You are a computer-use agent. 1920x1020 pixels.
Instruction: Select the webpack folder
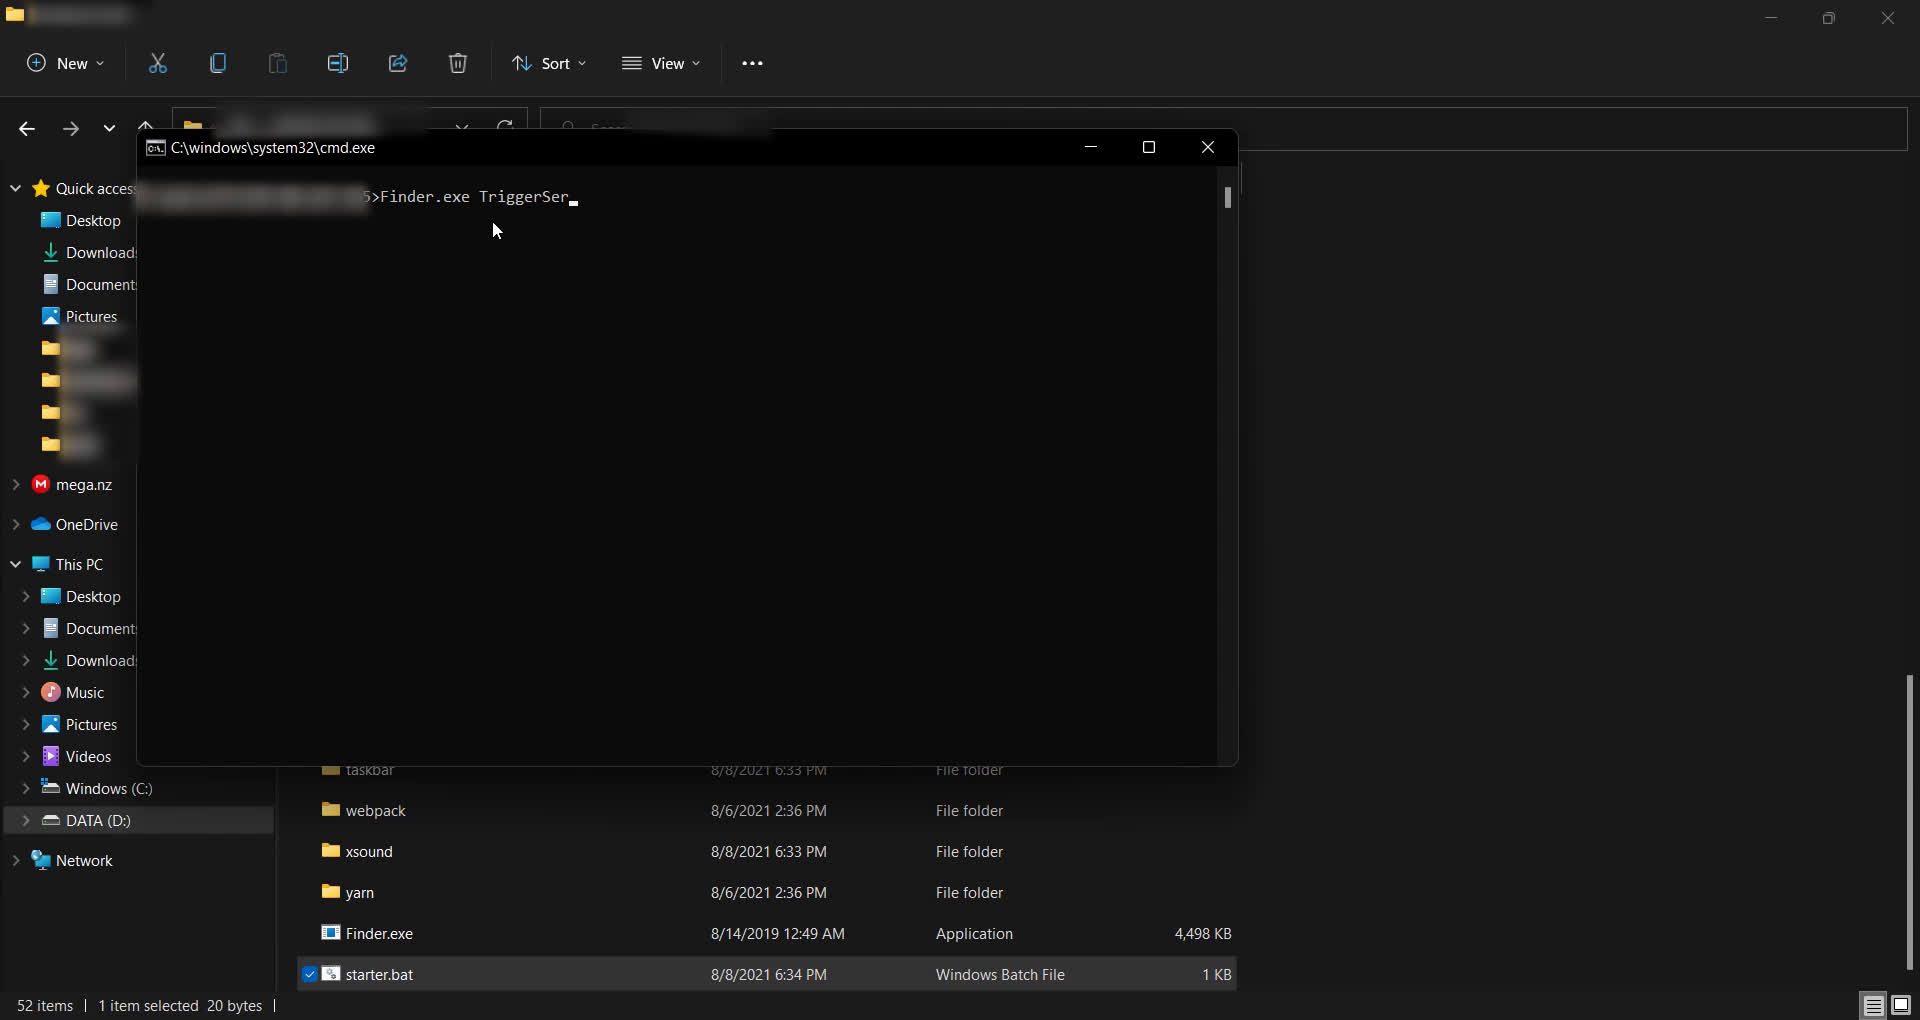tap(375, 810)
